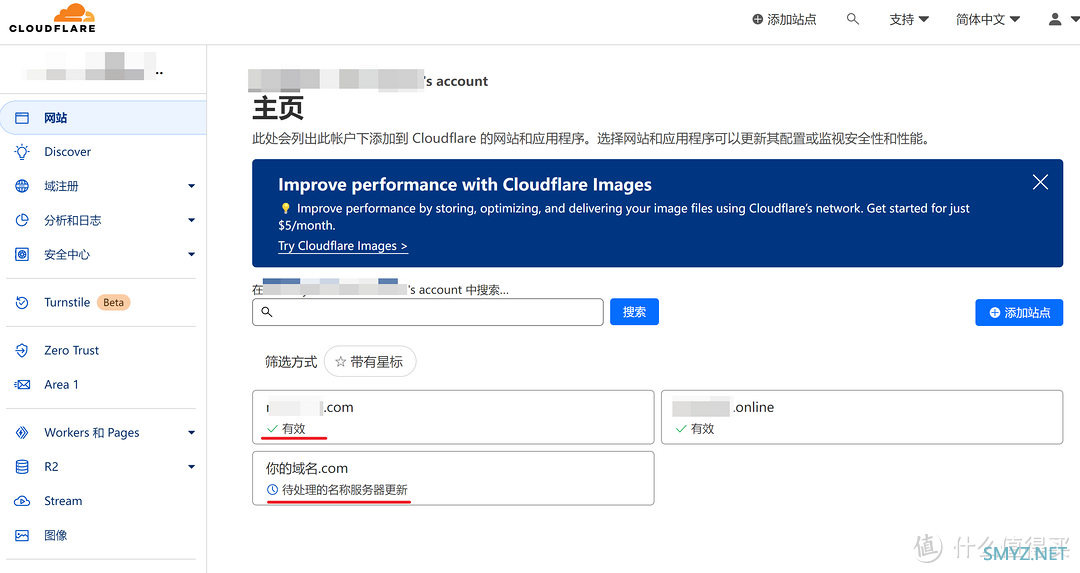Viewport: 1080px width, 573px height.
Task: Open the 简体中文 language dropdown
Action: (x=988, y=19)
